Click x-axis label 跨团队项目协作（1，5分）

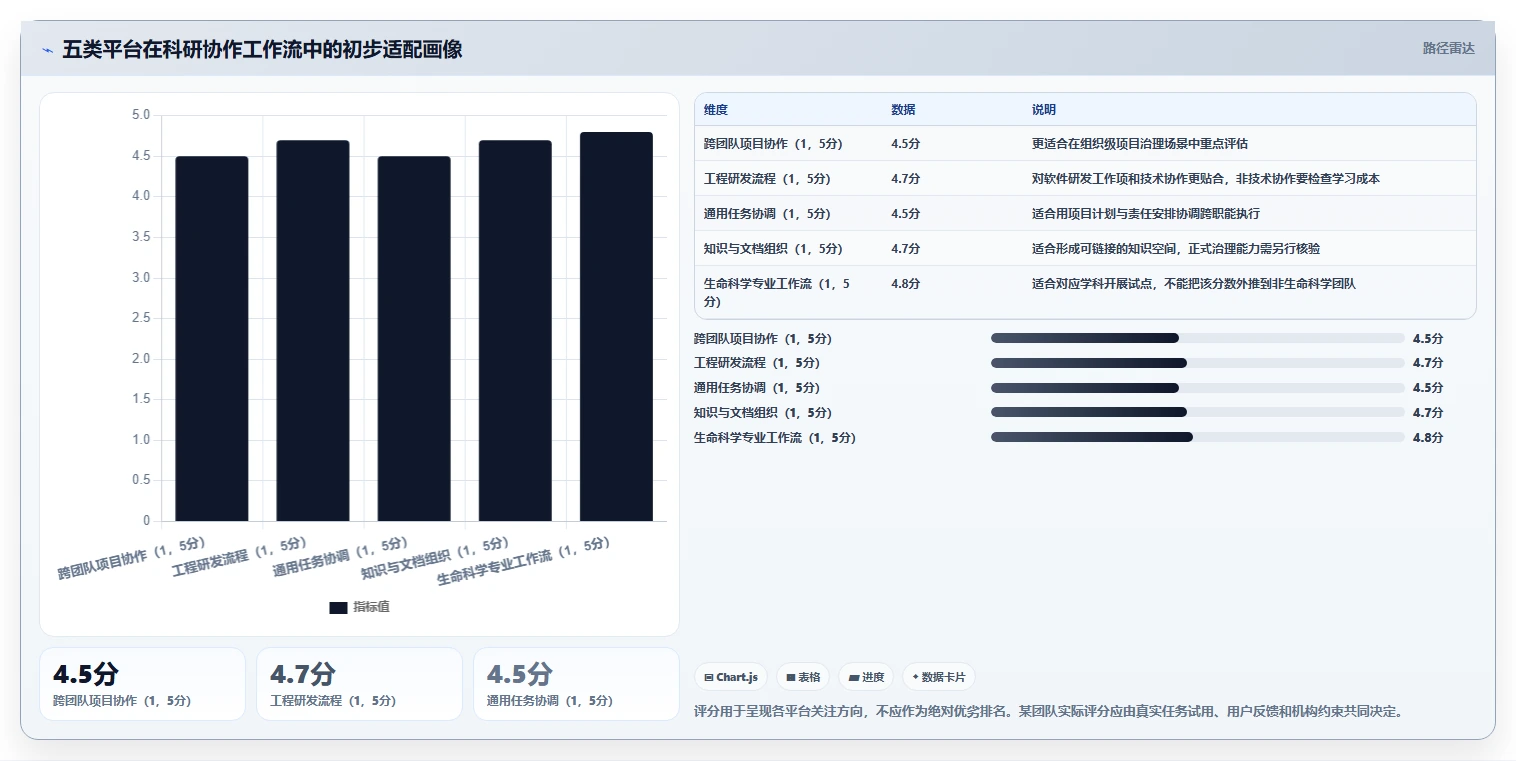132,559
